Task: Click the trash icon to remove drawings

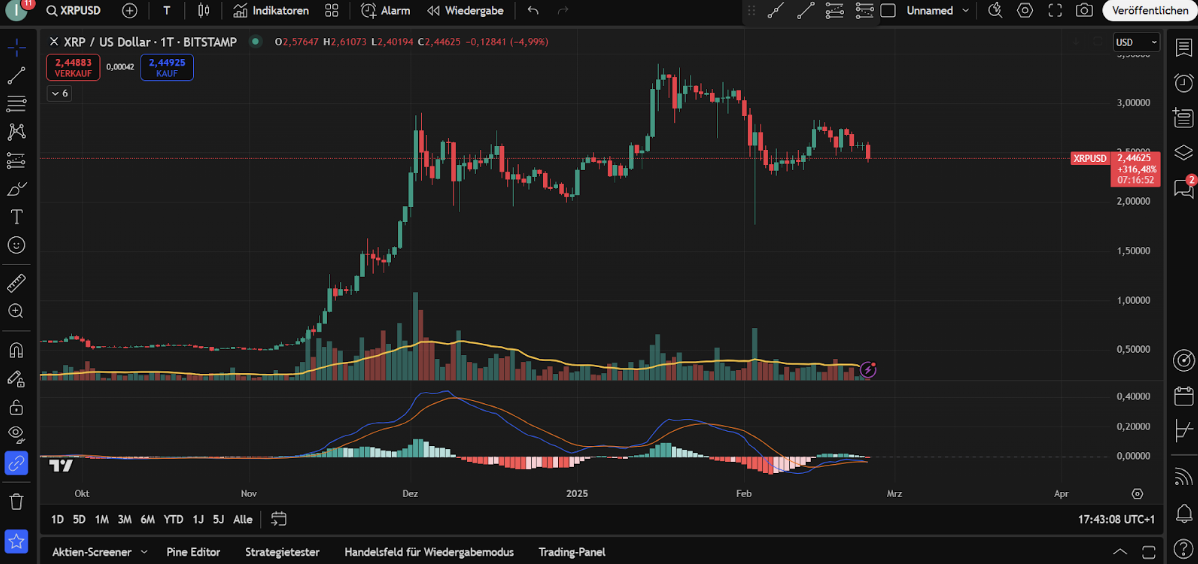Action: point(16,501)
